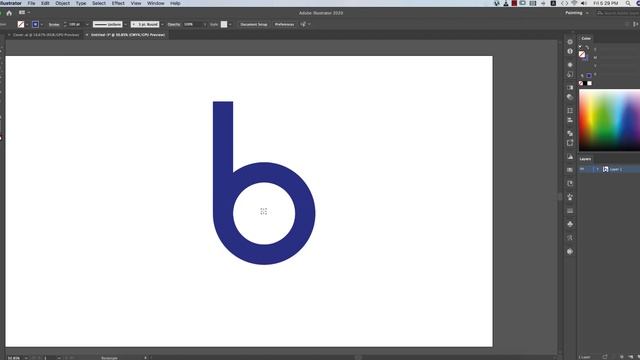Open the Select menu
The width and height of the screenshot is (640, 360).
click(x=99, y=3)
